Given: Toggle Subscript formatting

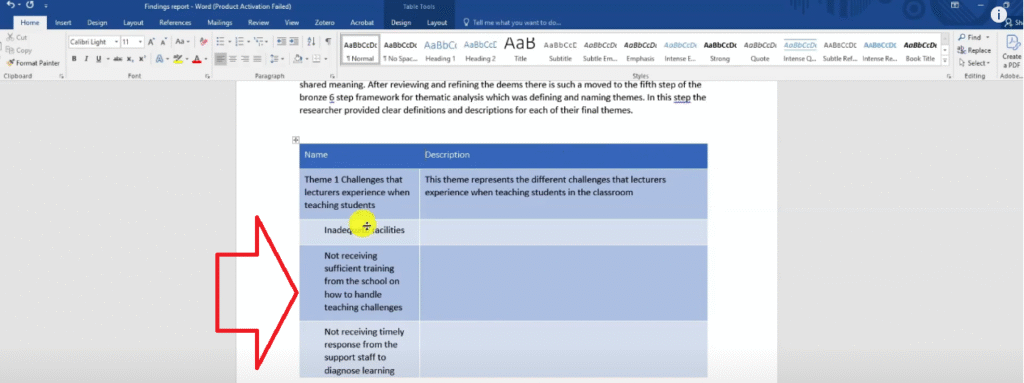Looking at the screenshot, I should click(131, 59).
